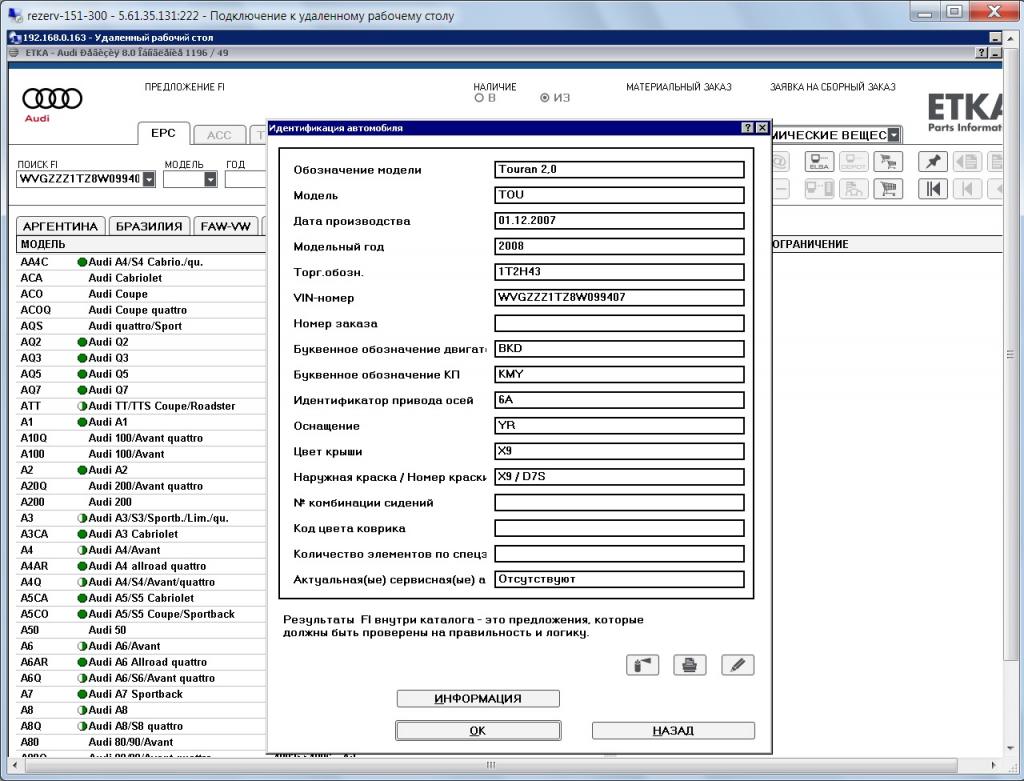This screenshot has width=1024, height=781.
Task: Select the Audi A6 Allroad quattro row
Action: (x=141, y=662)
